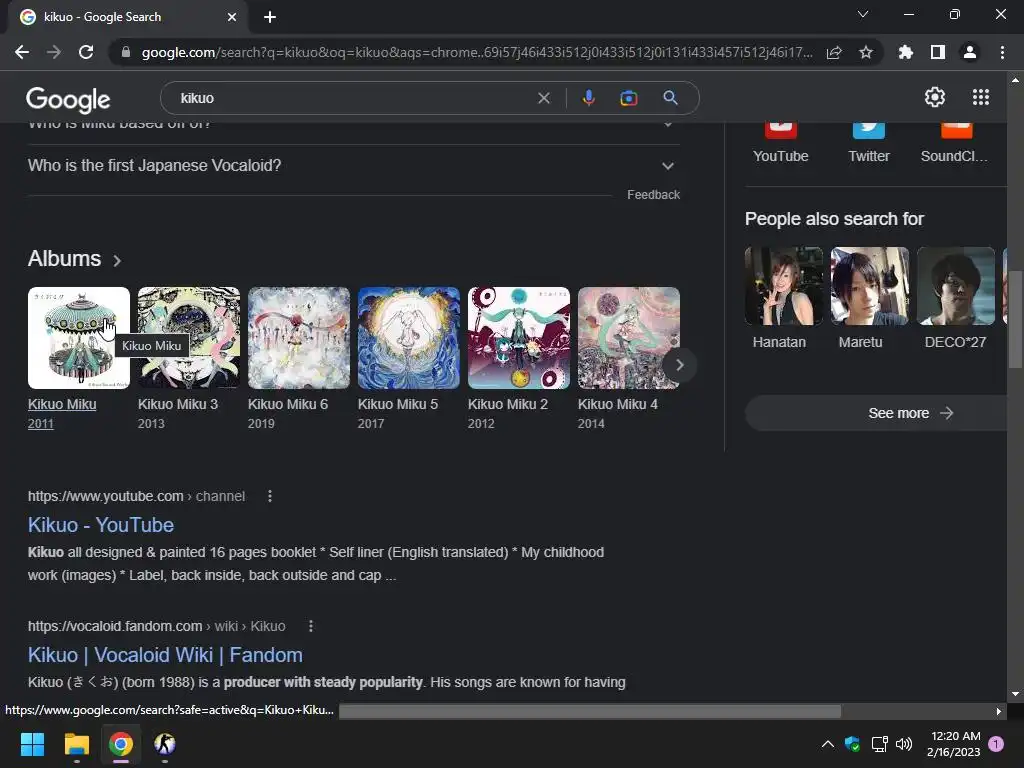Open options for the vocaloid.fandom.com result
1024x768 pixels.
[x=311, y=626]
